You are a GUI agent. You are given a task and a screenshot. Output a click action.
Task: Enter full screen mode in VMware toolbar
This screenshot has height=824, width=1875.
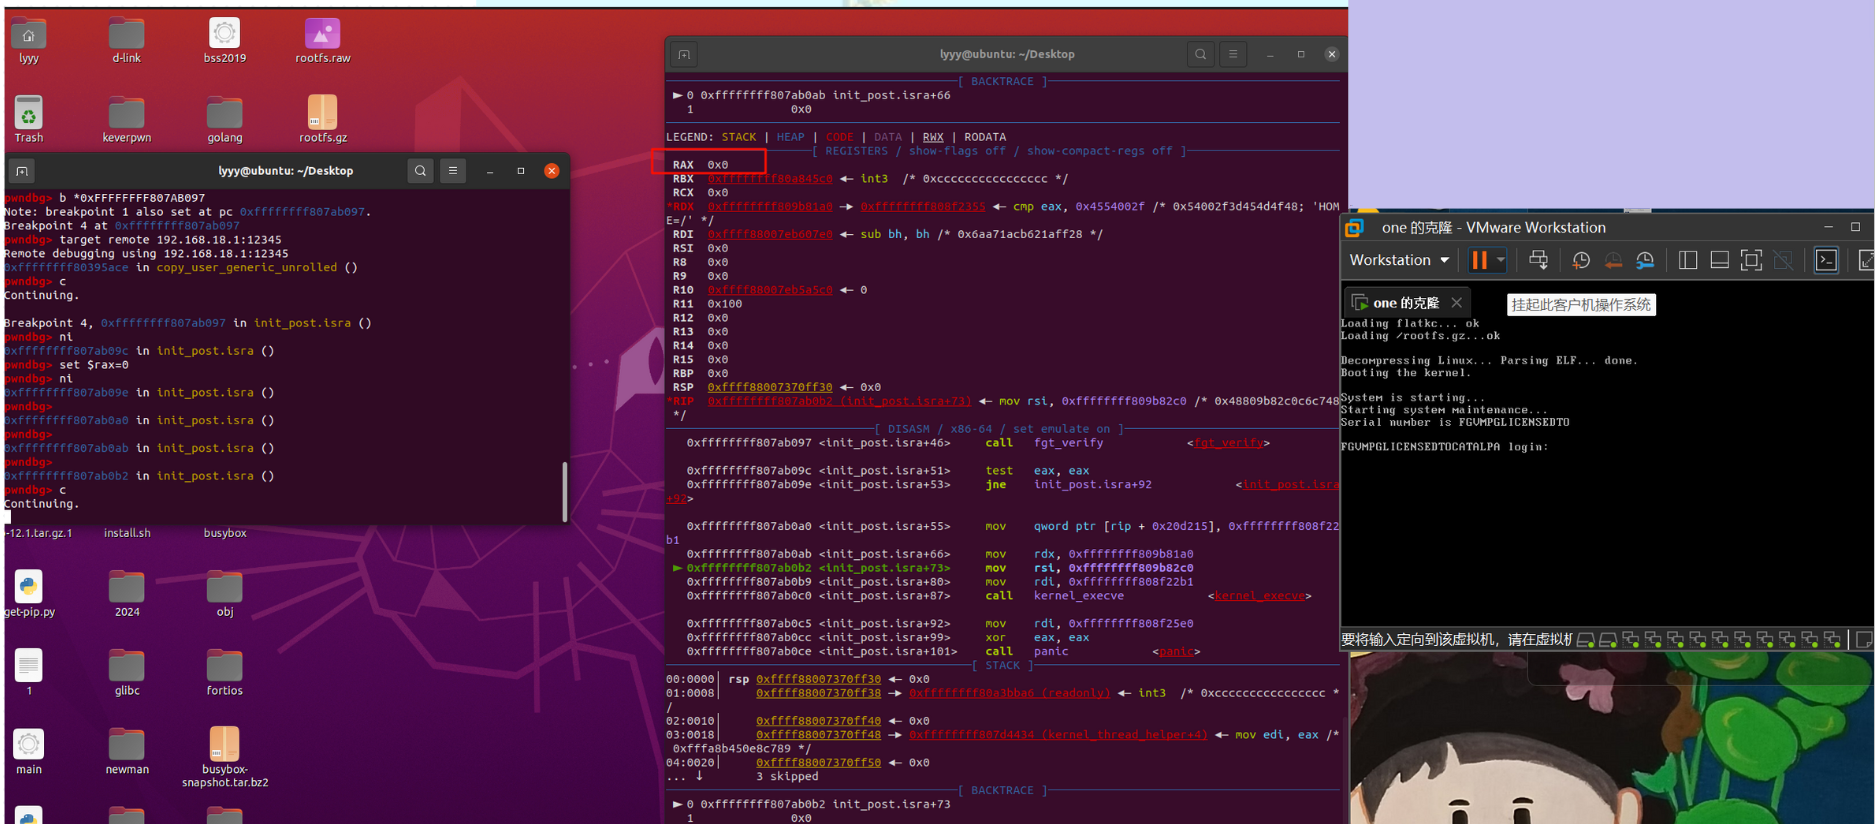[x=1751, y=260]
